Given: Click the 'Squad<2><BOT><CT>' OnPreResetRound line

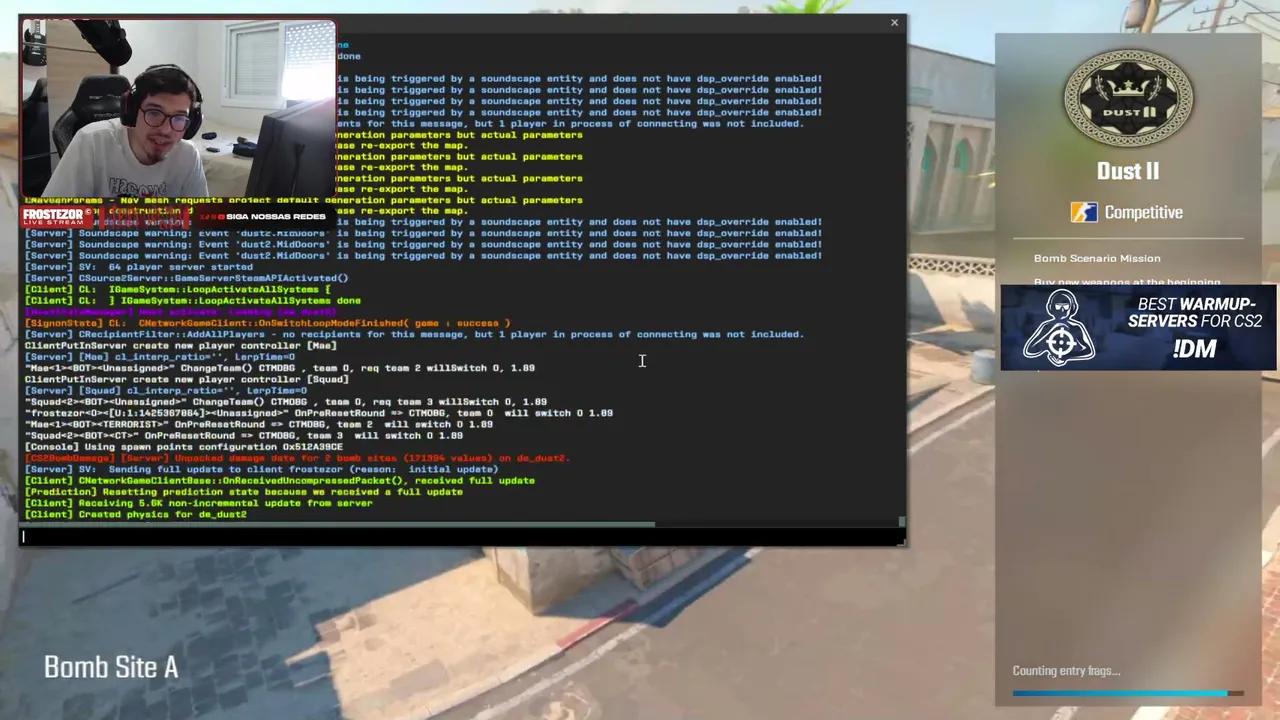Looking at the screenshot, I should tap(244, 435).
